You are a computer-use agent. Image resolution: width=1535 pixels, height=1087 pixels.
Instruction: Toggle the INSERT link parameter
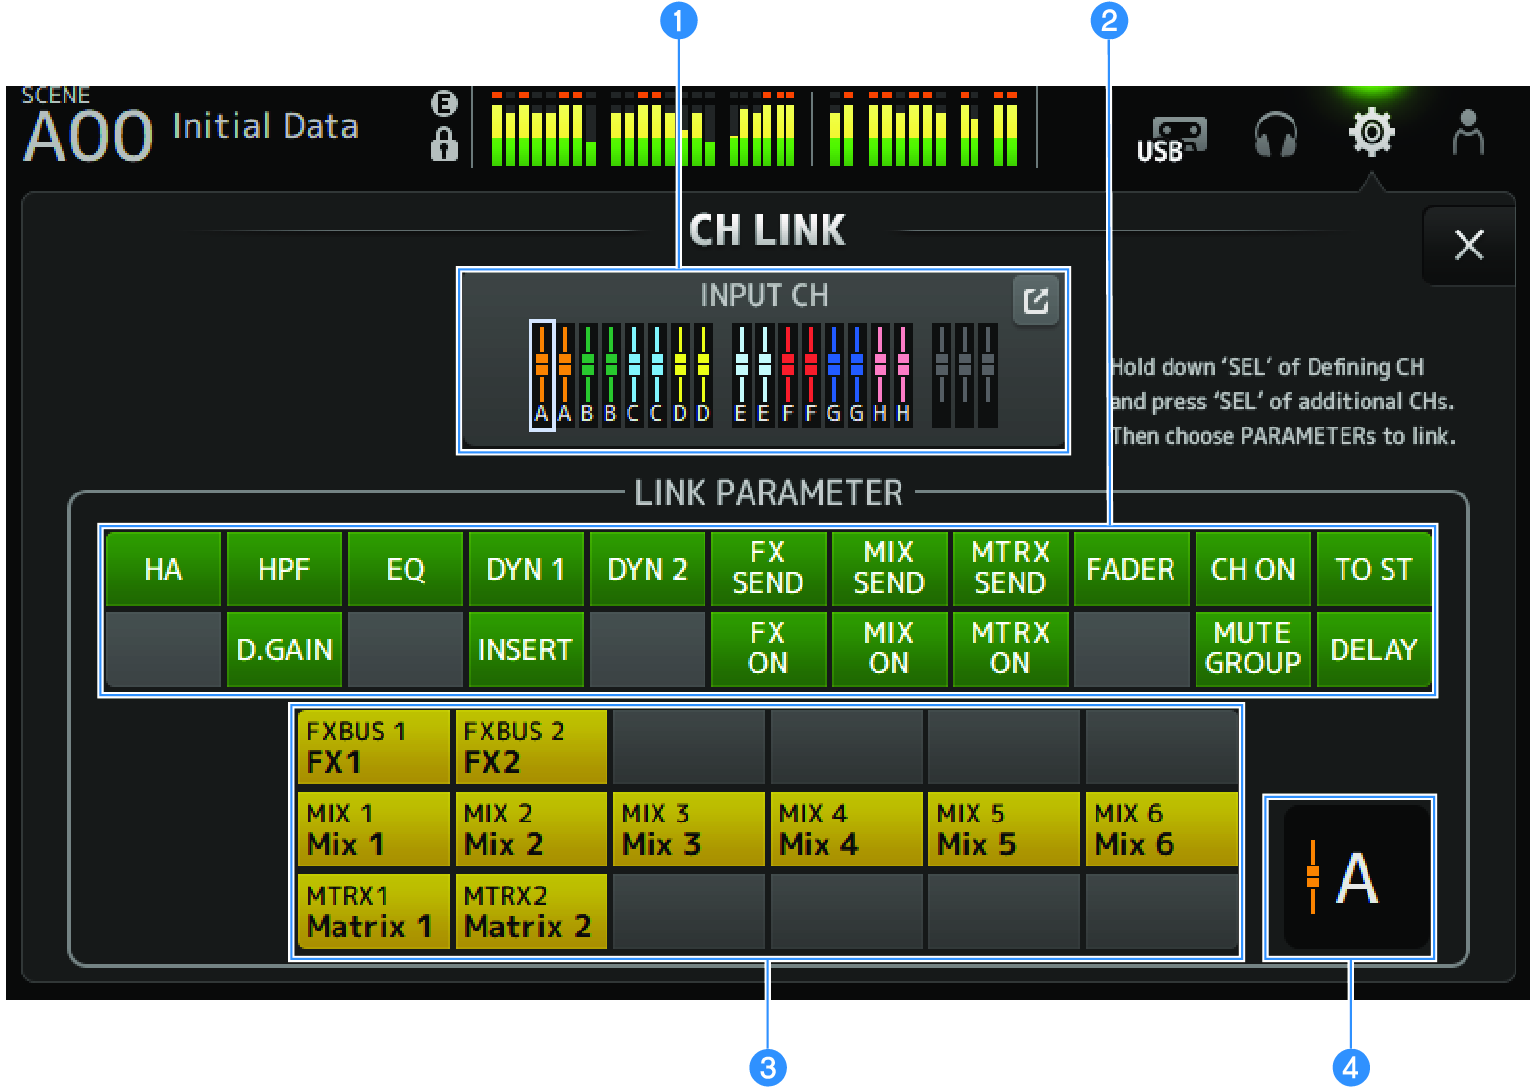526,648
